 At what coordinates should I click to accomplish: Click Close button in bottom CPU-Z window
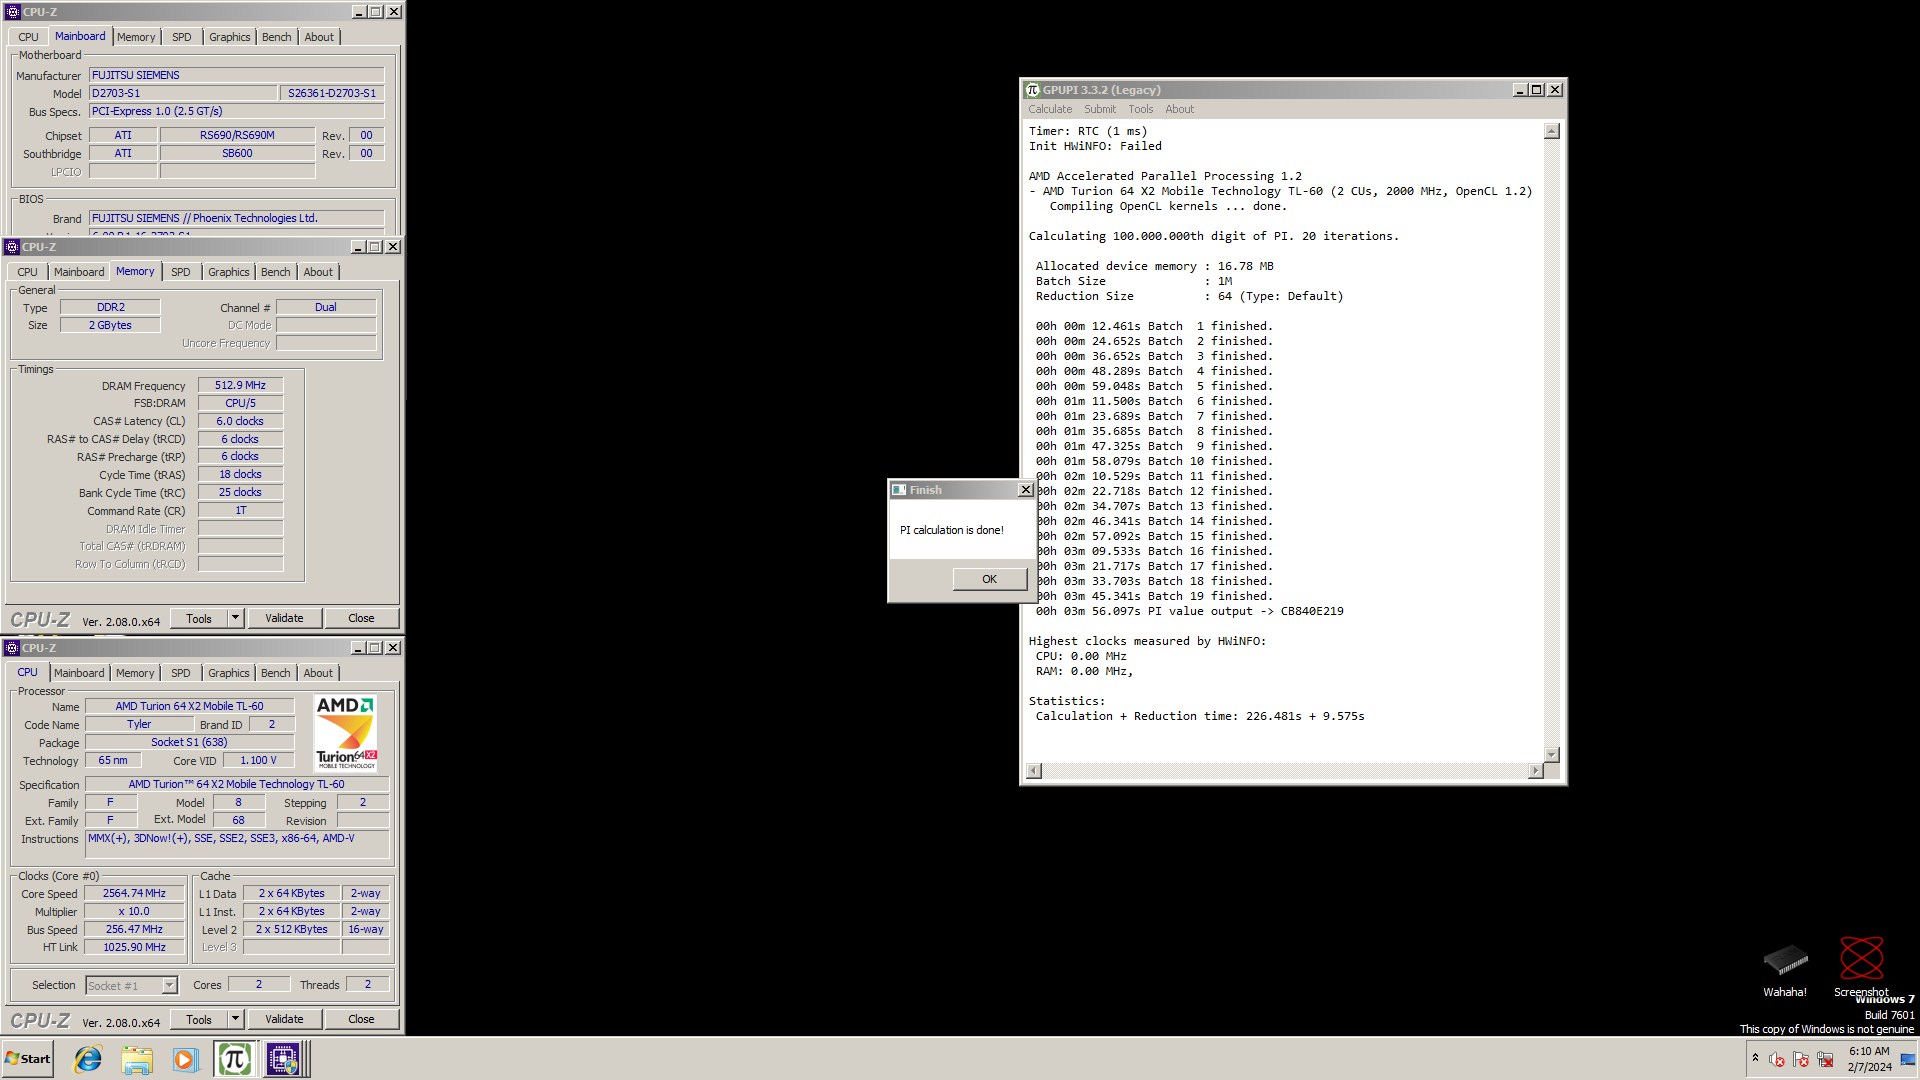point(361,1020)
